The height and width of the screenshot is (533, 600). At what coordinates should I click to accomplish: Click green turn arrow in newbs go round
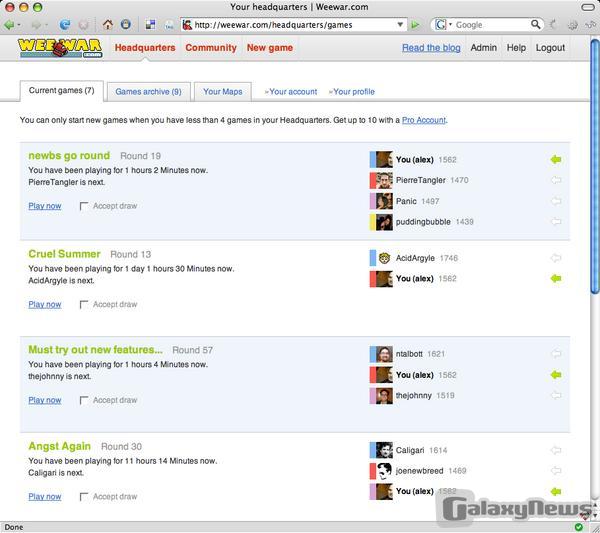click(556, 160)
